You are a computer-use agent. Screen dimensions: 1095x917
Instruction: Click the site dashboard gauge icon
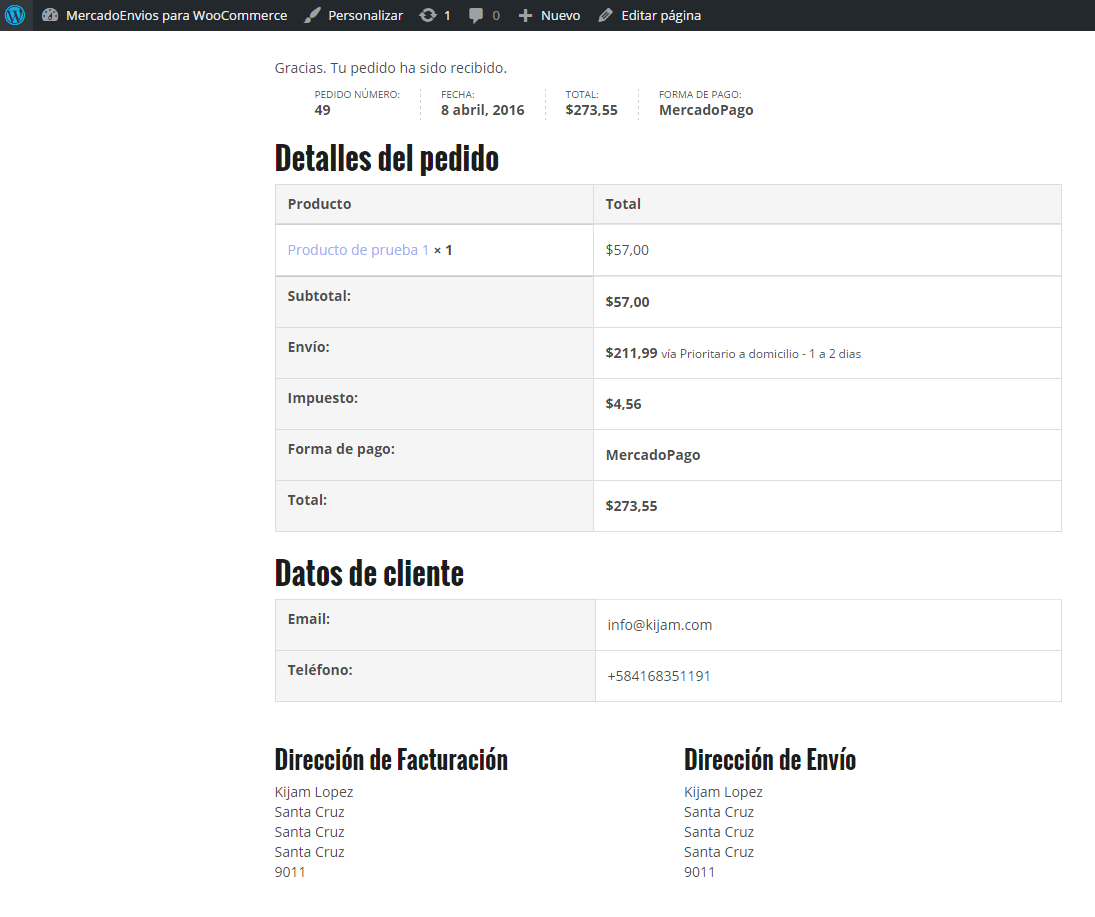click(50, 15)
